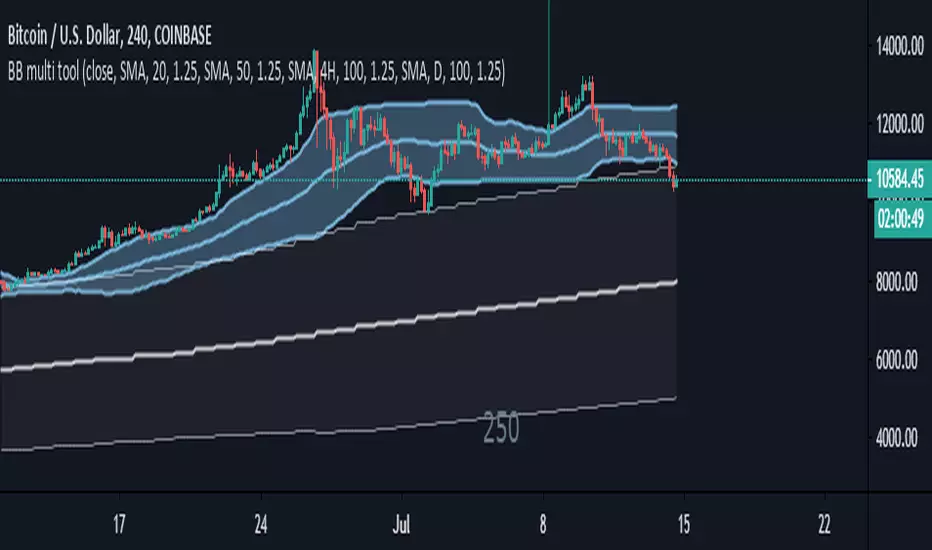
Task: Click the 4000.00 price axis label
Action: point(896,438)
